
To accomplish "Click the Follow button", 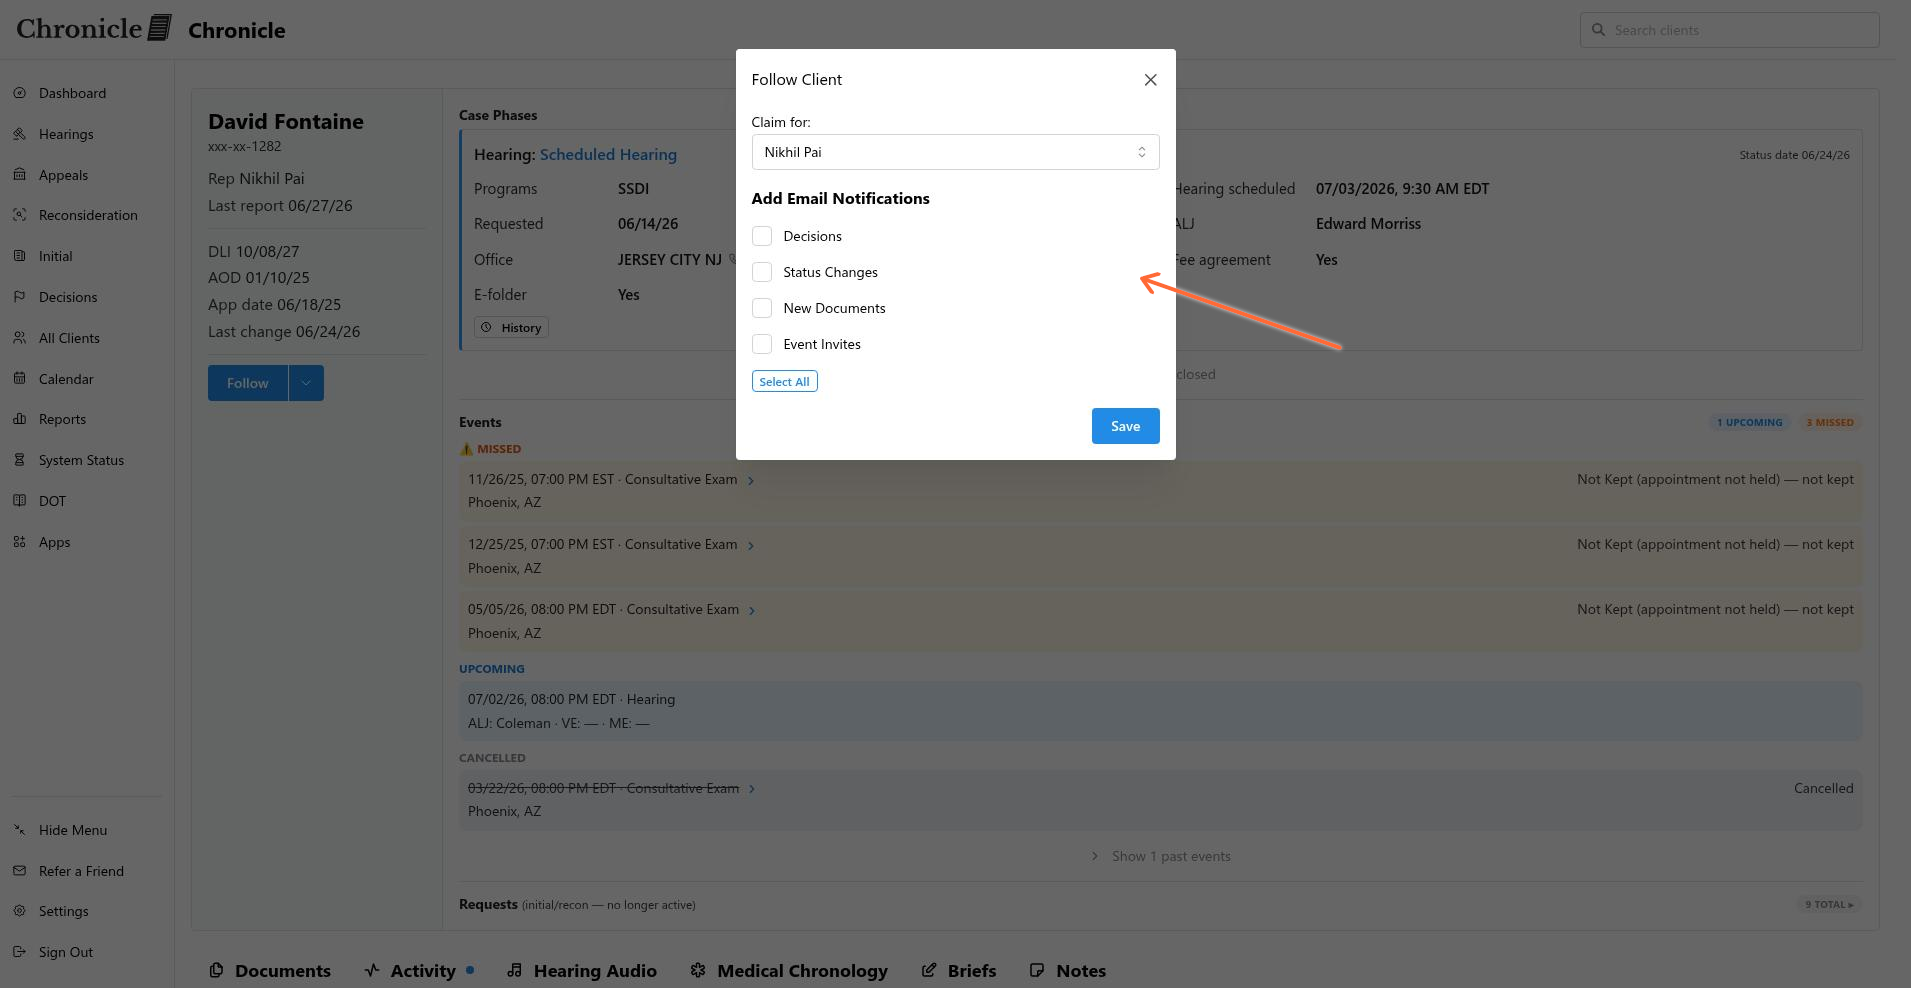I will tap(247, 383).
